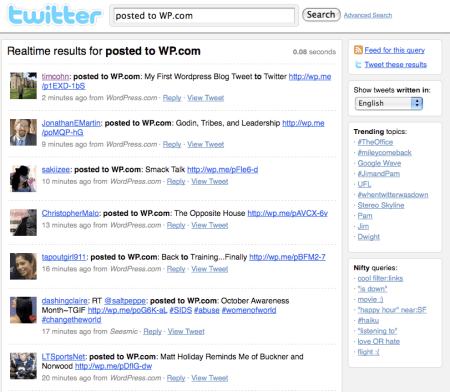Reply to timcohn's tweet
The width and height of the screenshot is (450, 392).
[x=172, y=98]
